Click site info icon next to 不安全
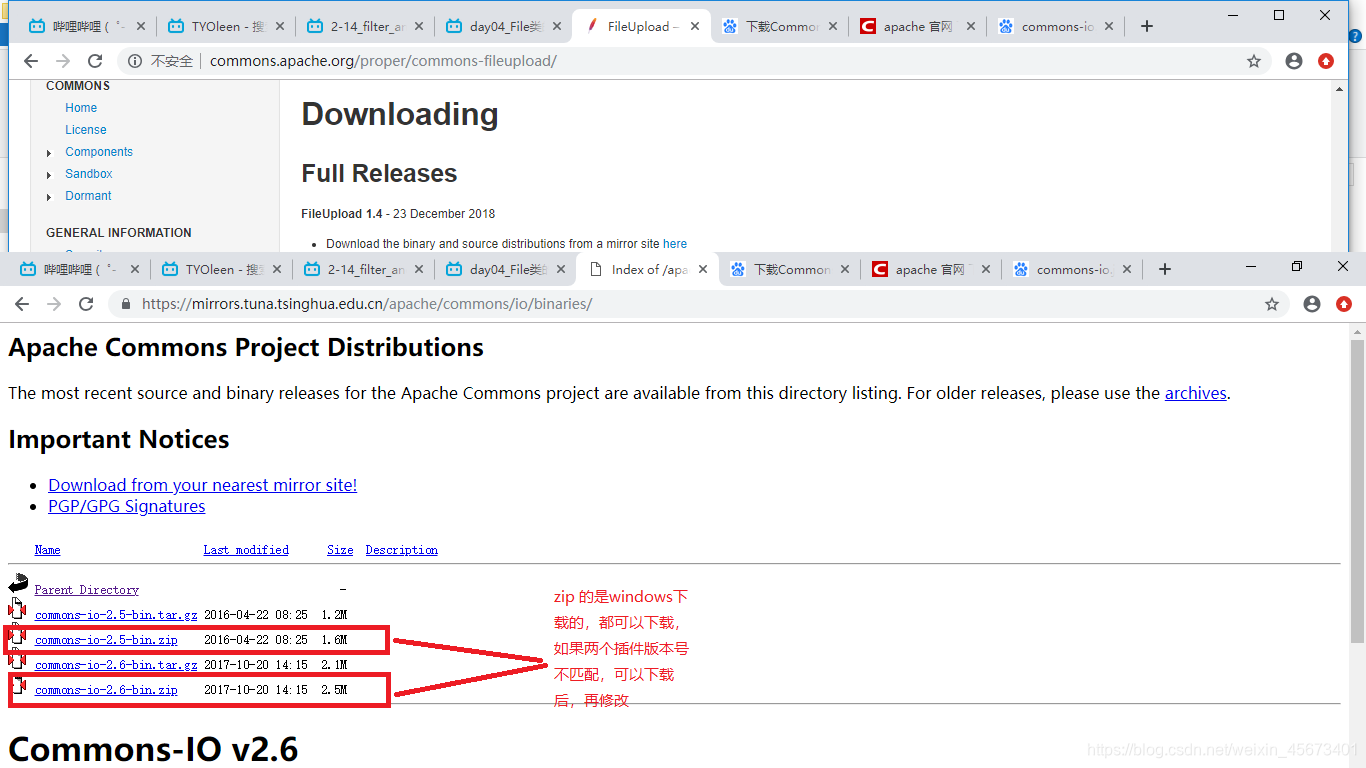 pyautogui.click(x=135, y=61)
